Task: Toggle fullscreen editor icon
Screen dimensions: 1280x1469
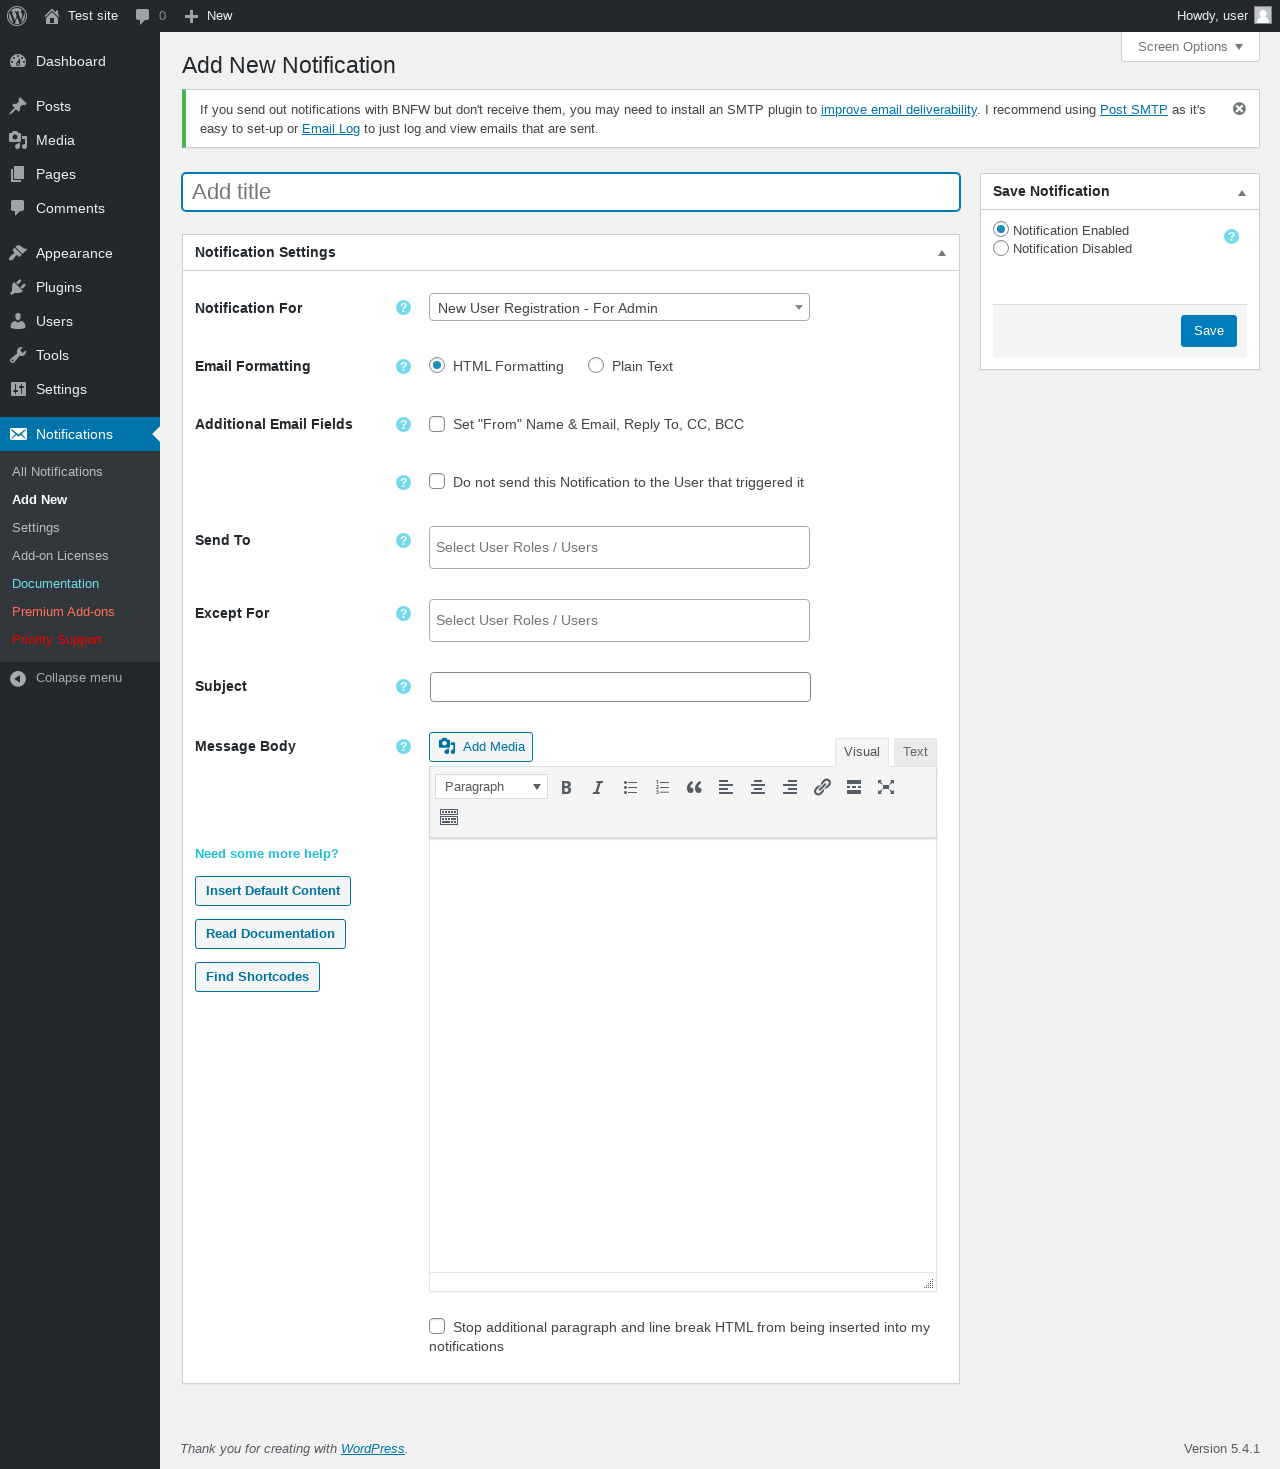Action: tap(886, 787)
